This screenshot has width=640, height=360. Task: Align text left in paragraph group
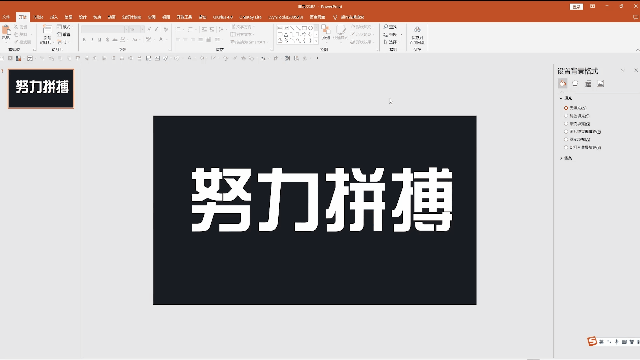click(x=178, y=40)
